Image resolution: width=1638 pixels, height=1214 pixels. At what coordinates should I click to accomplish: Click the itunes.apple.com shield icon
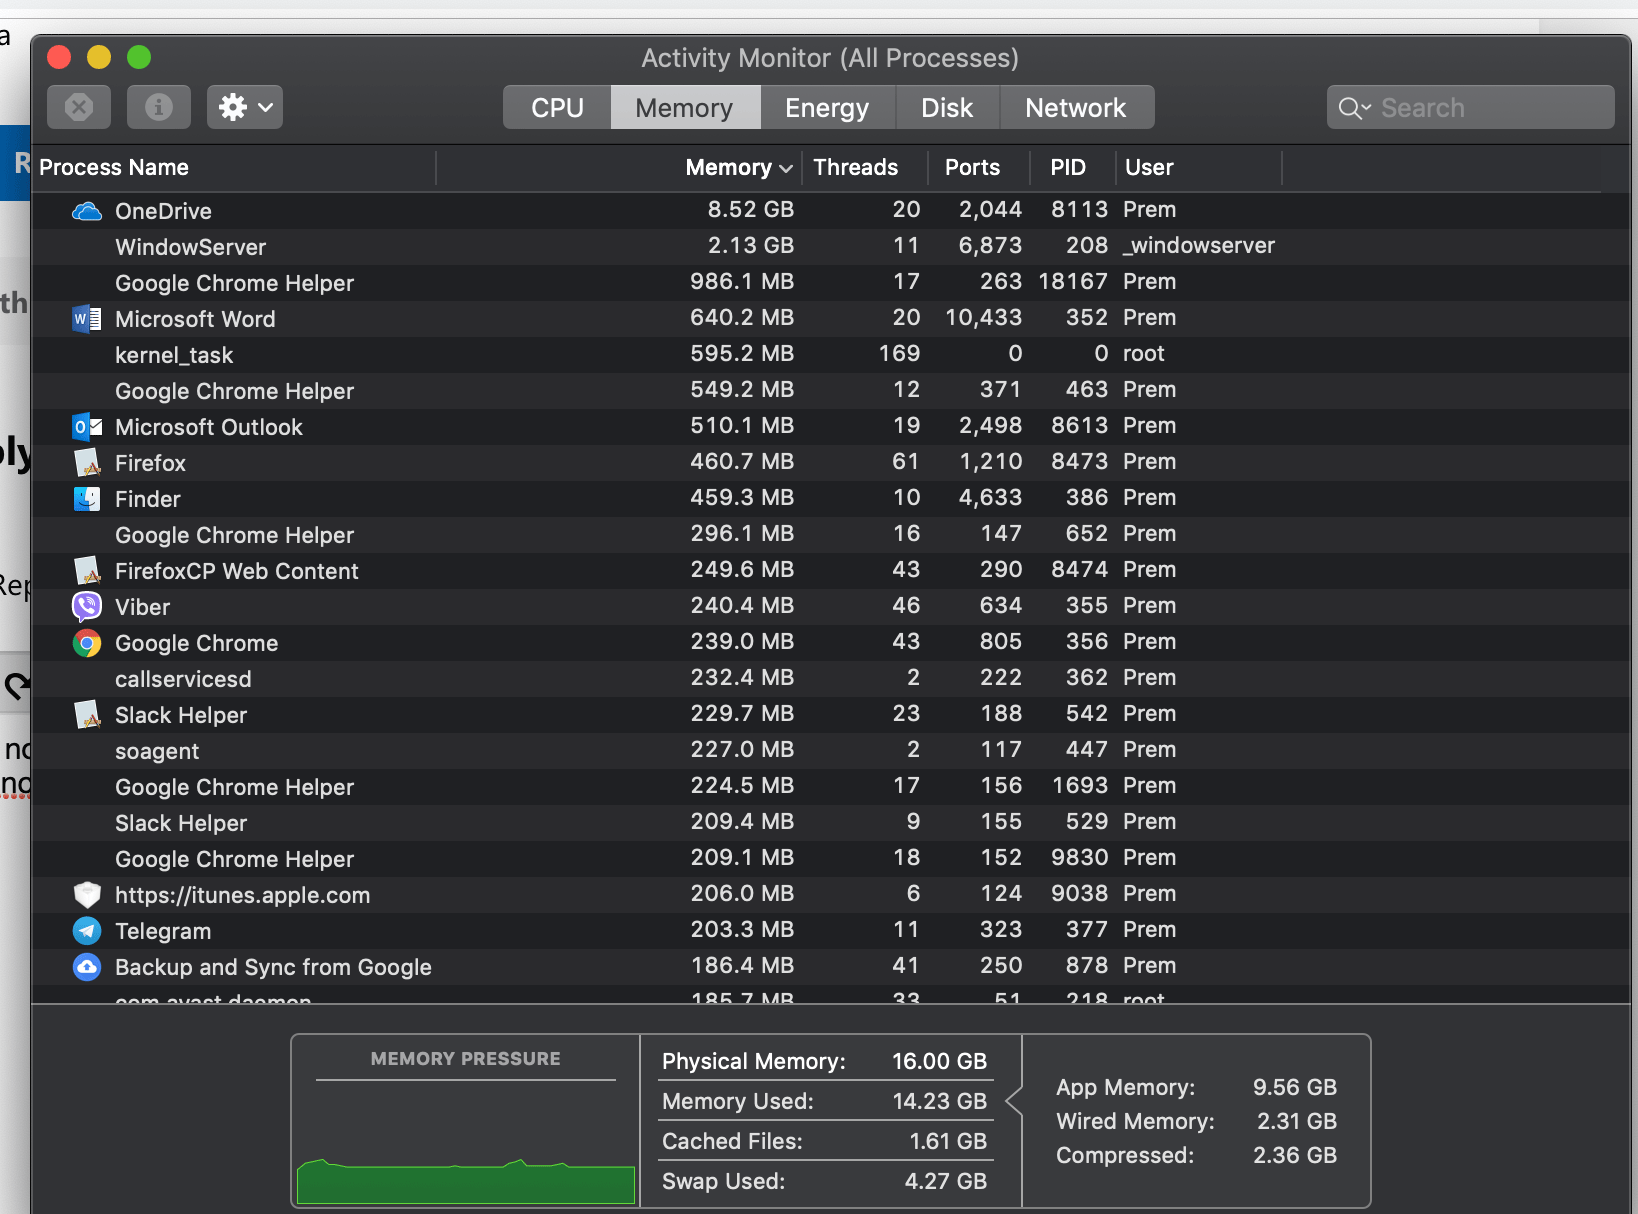[x=87, y=895]
